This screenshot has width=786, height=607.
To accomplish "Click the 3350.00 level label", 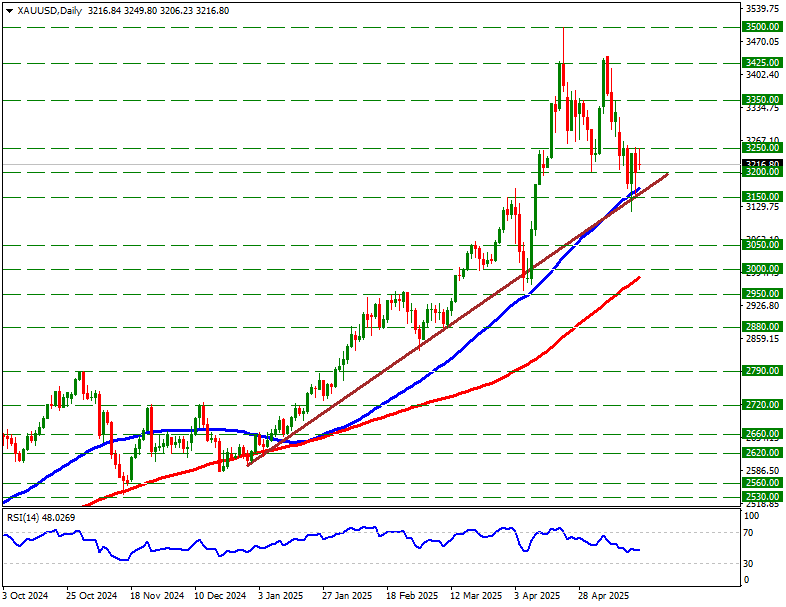I will click(761, 100).
